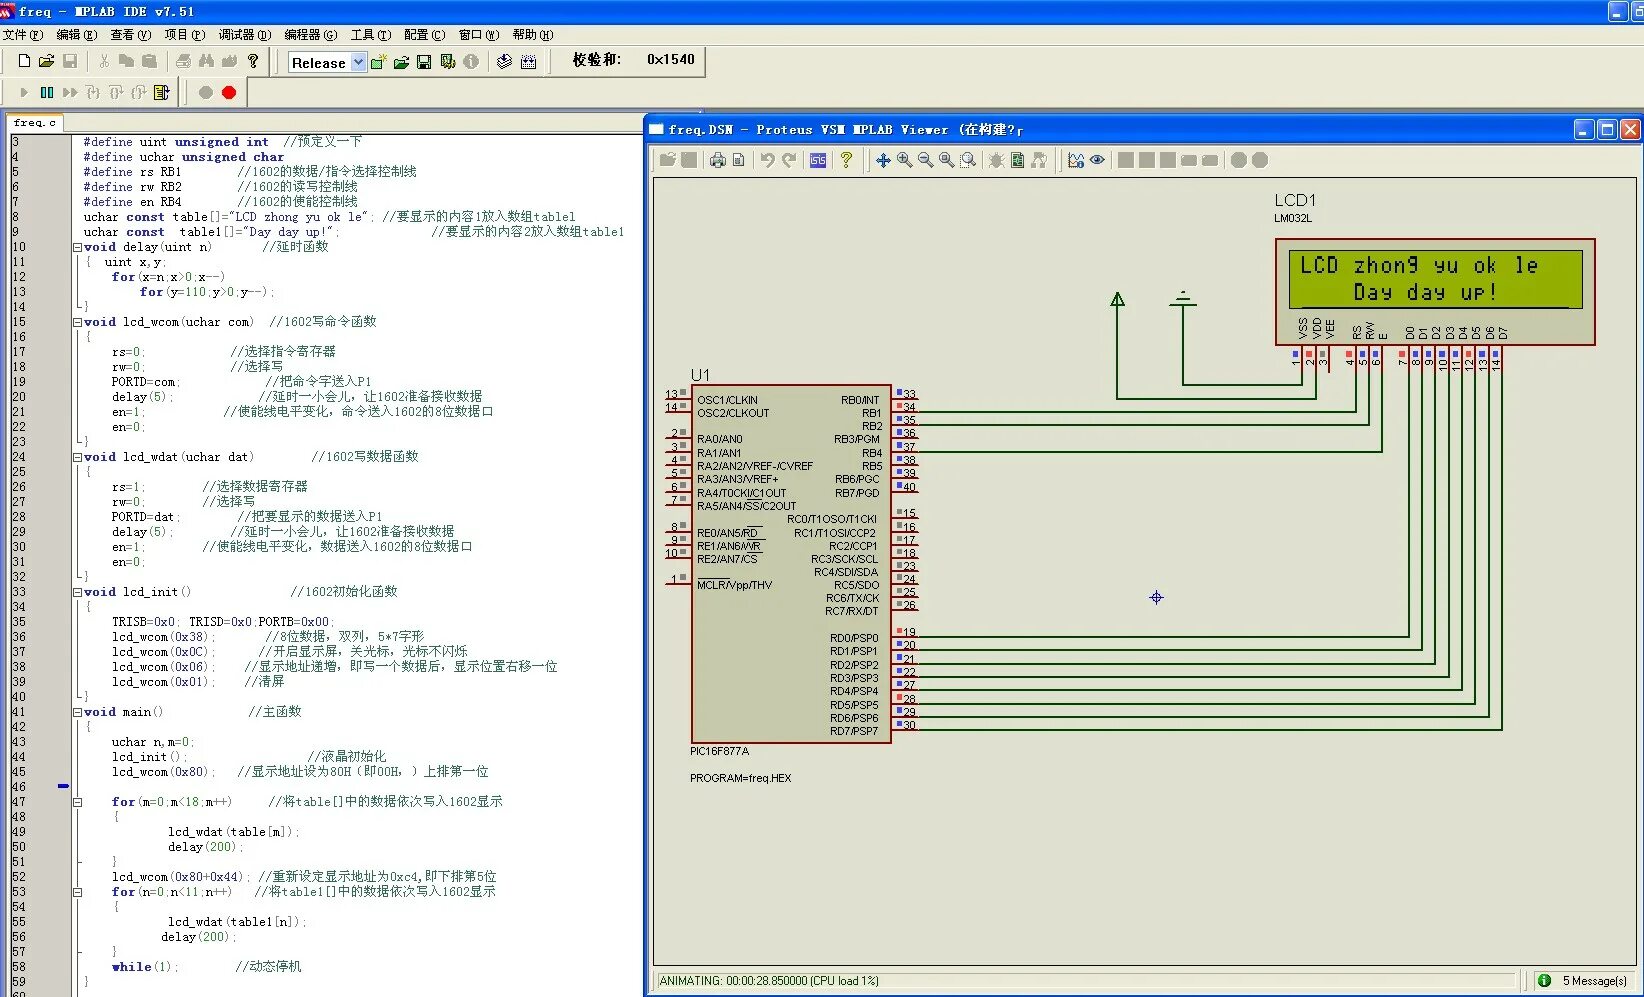Collapse the main function code fold
The height and width of the screenshot is (997, 1644).
pyautogui.click(x=78, y=711)
